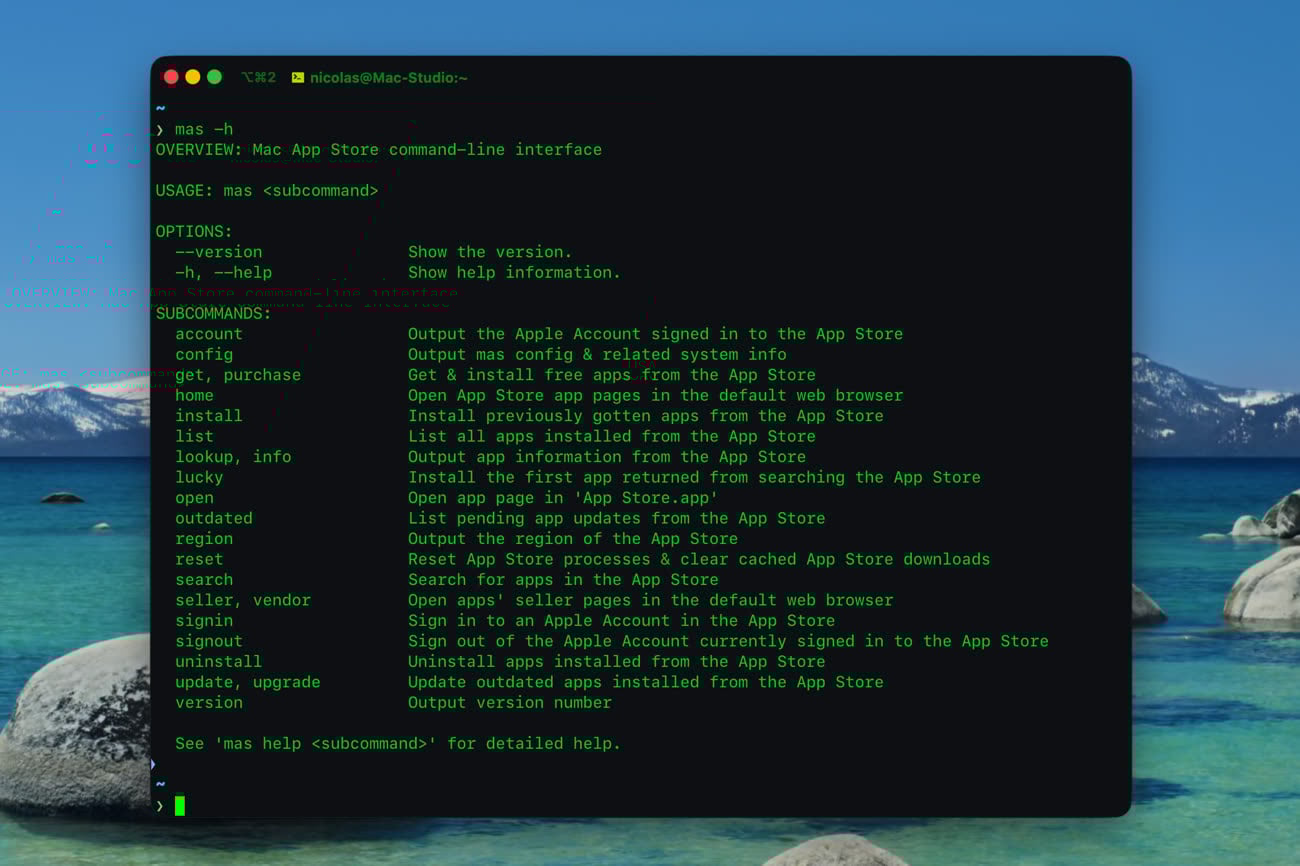
Task: Click the 'account' subcommand text
Action: click(x=208, y=334)
